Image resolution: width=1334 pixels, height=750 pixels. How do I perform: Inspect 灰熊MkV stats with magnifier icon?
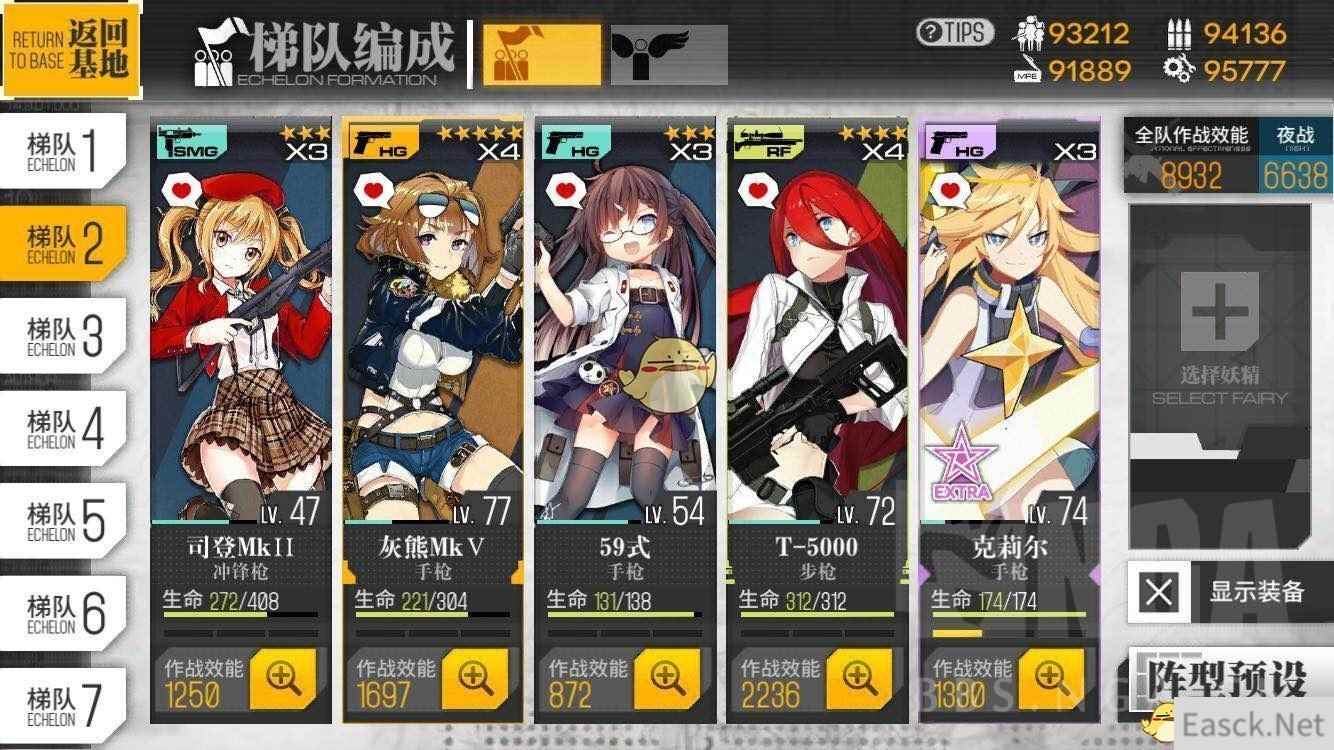click(x=475, y=678)
